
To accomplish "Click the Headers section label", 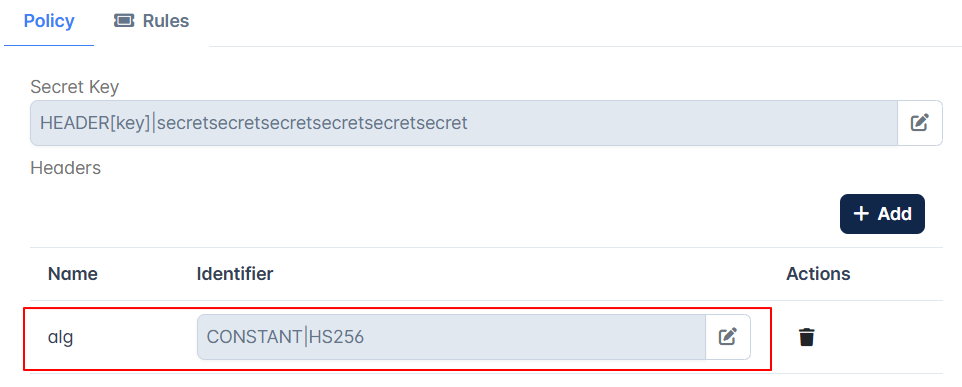I will click(x=66, y=167).
